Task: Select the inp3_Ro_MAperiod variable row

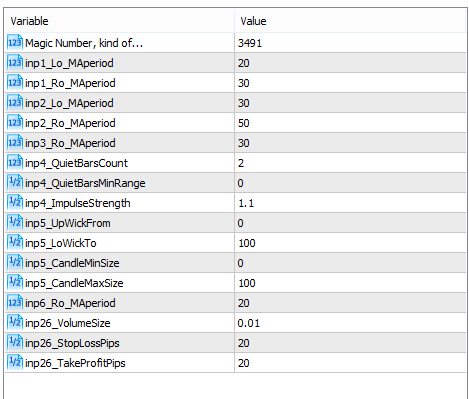Action: (x=236, y=143)
